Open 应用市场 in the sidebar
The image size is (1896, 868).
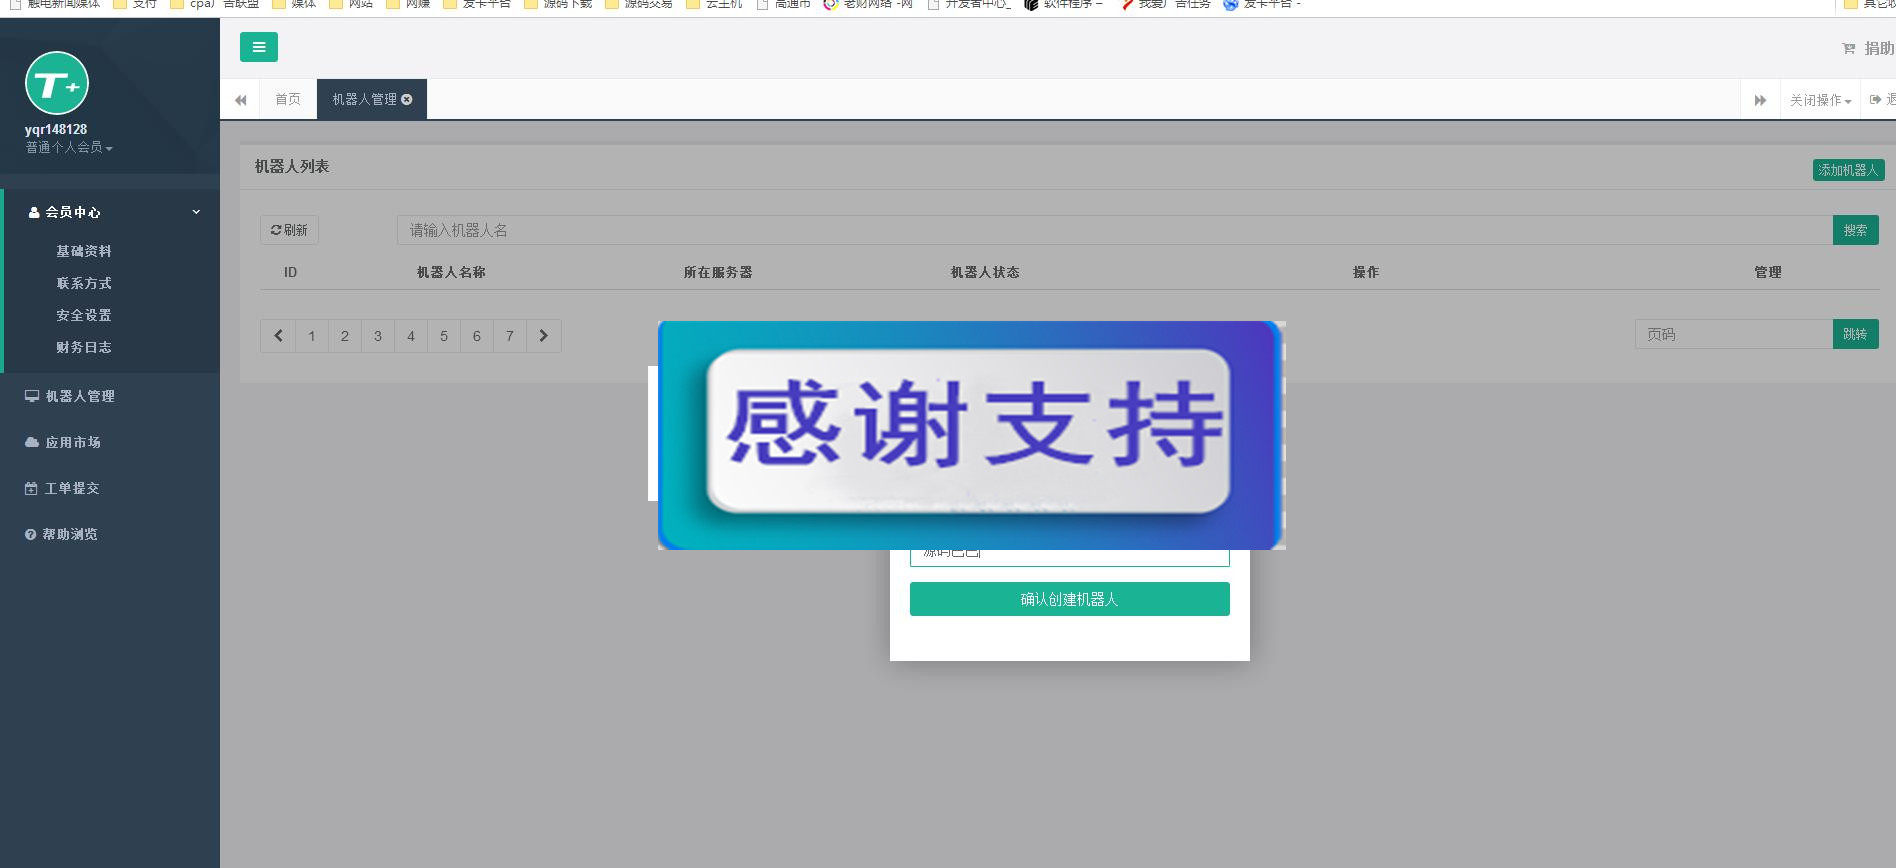(x=72, y=442)
